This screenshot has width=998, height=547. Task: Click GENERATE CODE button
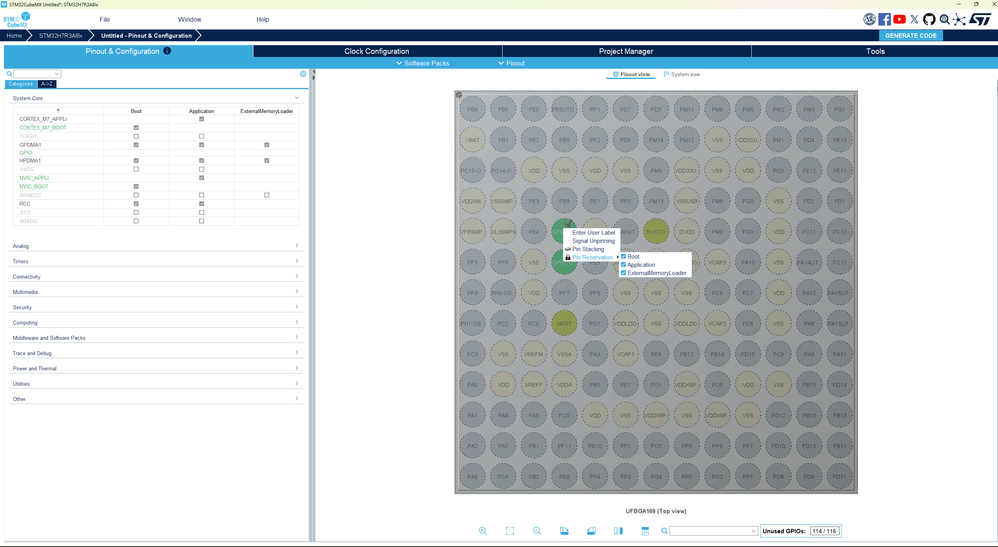pos(911,36)
